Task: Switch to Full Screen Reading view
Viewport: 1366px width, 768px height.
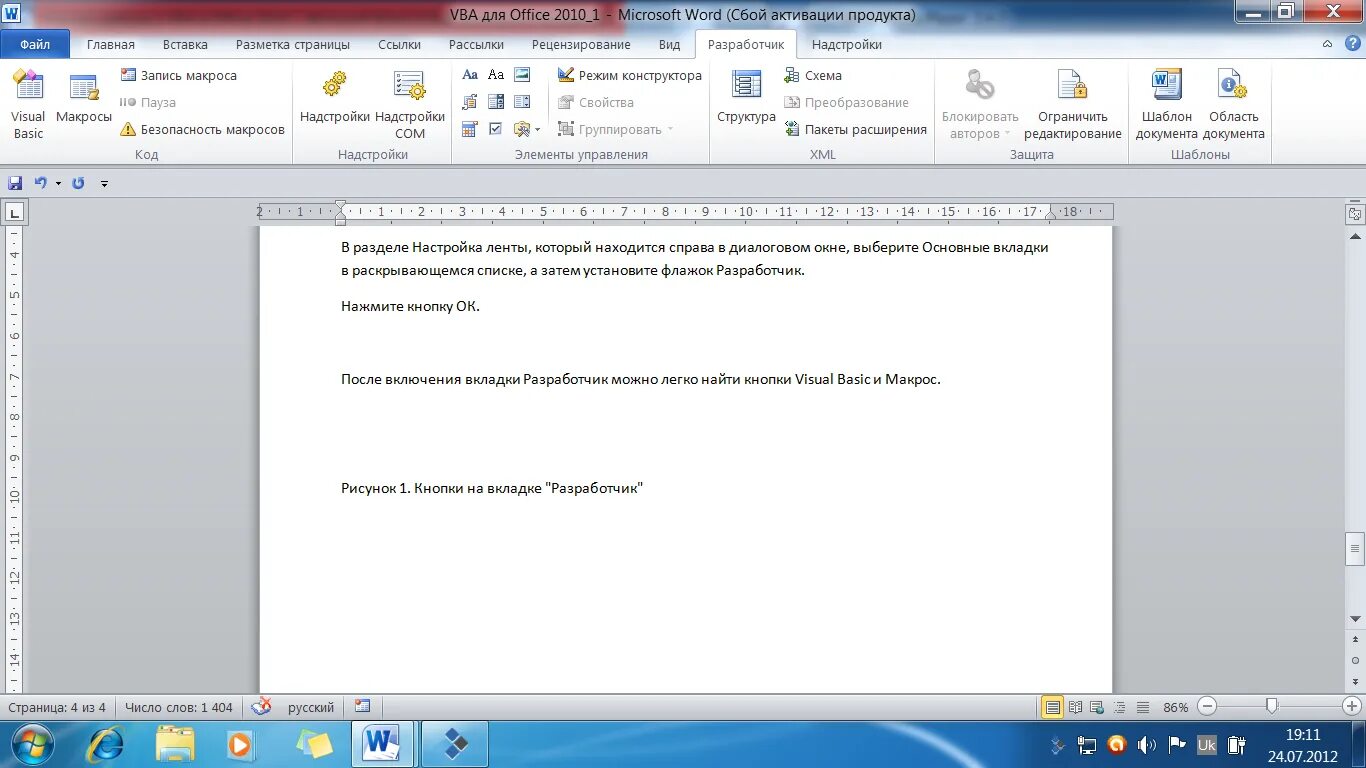Action: tap(1076, 707)
